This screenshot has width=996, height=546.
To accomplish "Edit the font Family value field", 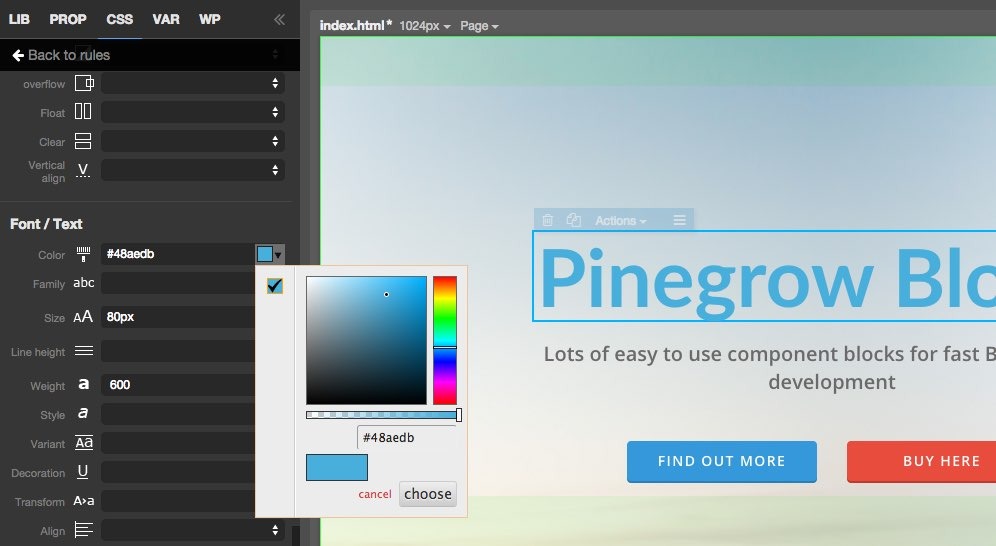I will click(178, 283).
